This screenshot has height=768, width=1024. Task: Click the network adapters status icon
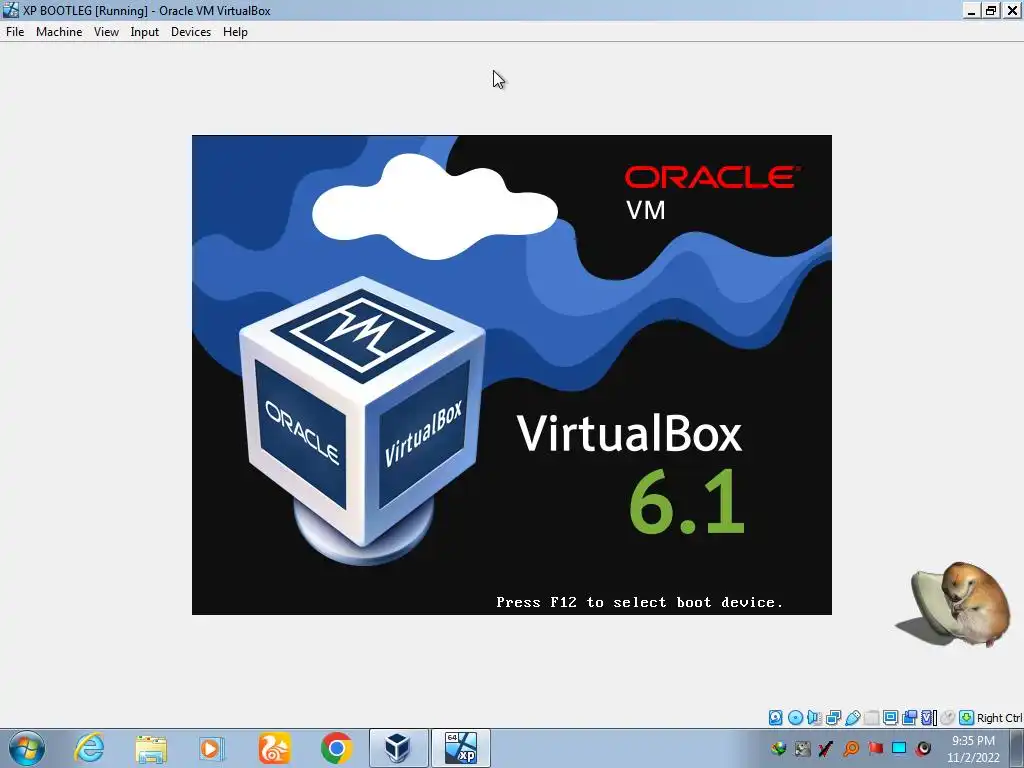click(x=833, y=718)
